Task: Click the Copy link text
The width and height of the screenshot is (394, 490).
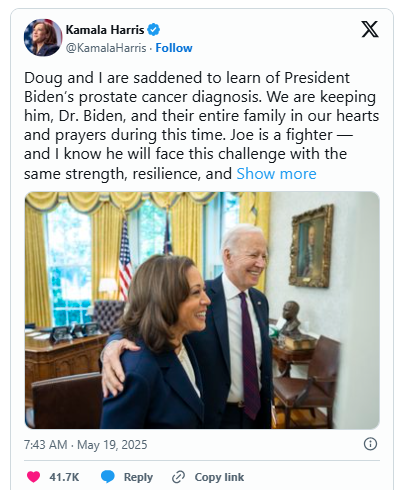Action: coord(219,477)
